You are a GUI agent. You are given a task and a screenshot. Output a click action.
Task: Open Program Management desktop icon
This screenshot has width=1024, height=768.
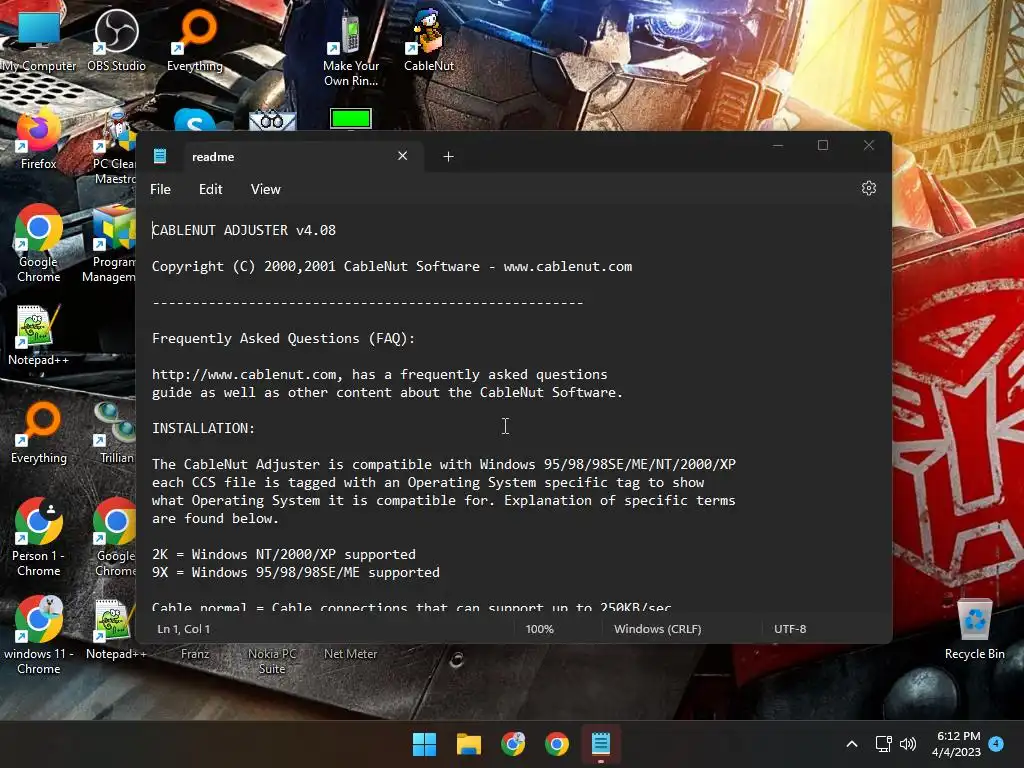[111, 243]
